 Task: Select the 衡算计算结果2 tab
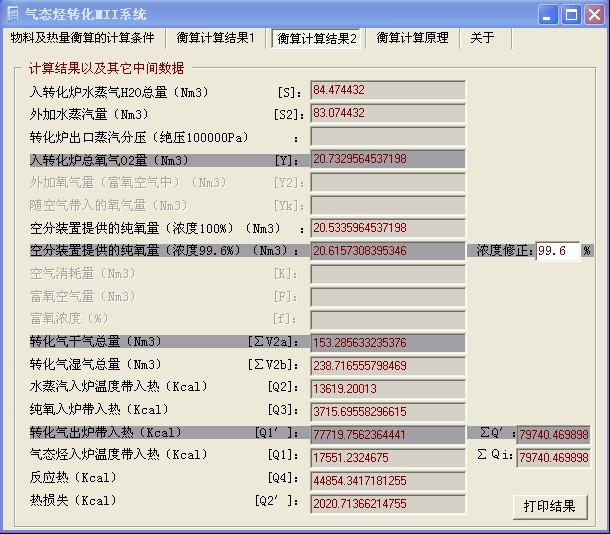click(317, 39)
